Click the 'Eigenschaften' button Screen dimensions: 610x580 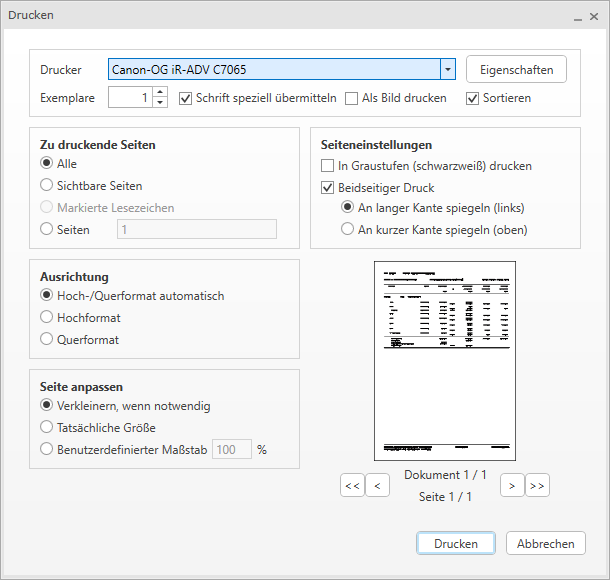click(516, 70)
